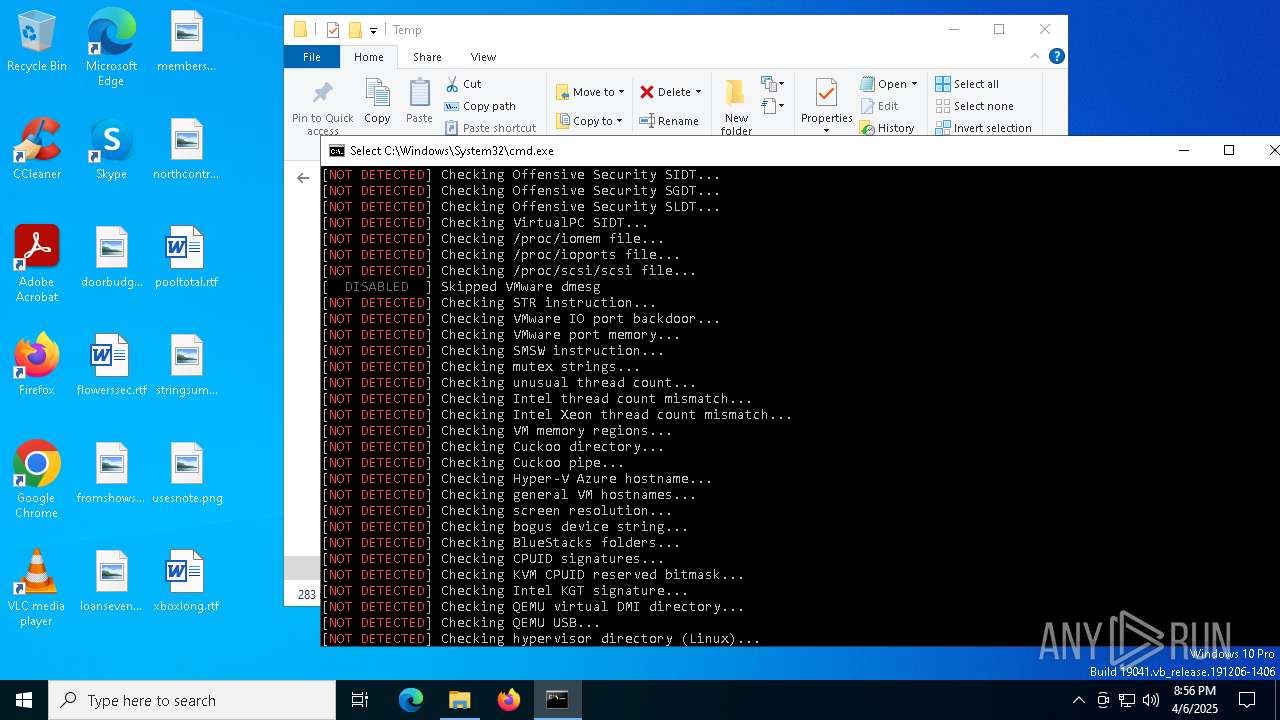Click the Back arrow in Explorer
1280x720 pixels.
pyautogui.click(x=303, y=178)
